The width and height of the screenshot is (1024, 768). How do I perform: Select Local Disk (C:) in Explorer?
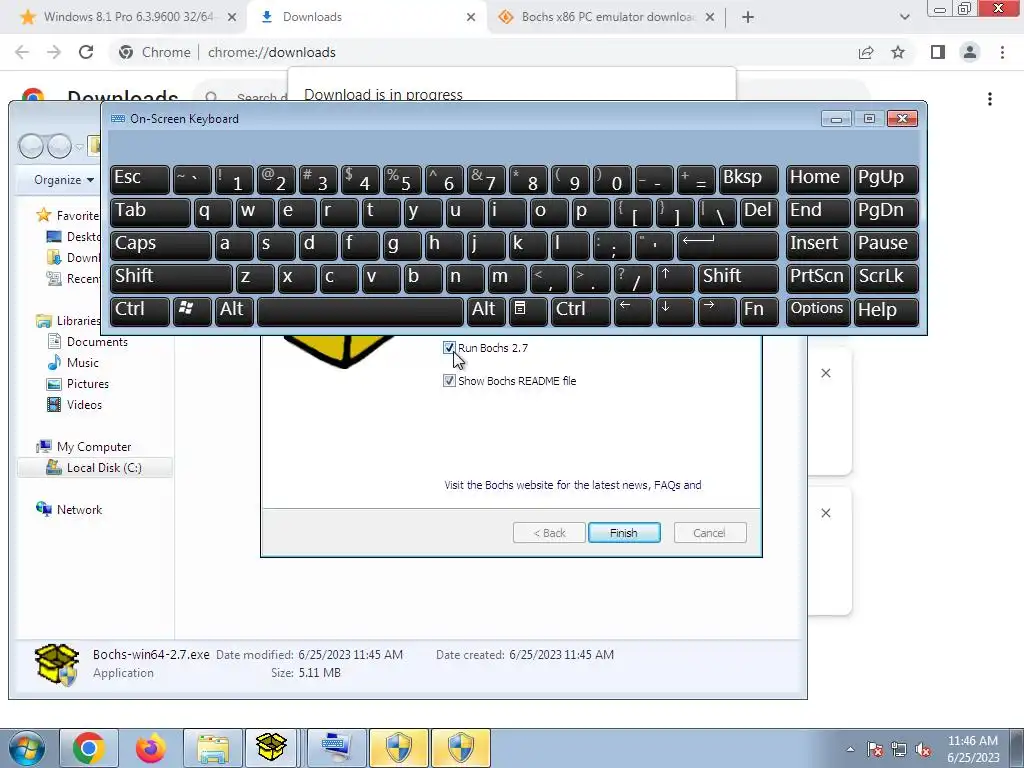click(x=94, y=468)
